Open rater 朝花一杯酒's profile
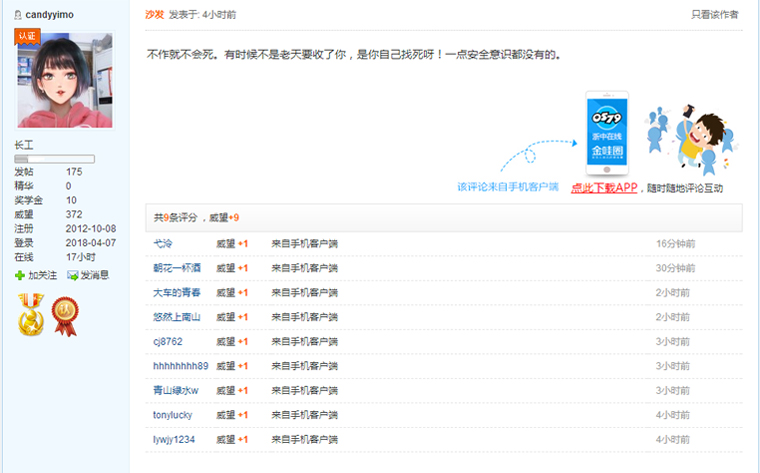 (177, 268)
